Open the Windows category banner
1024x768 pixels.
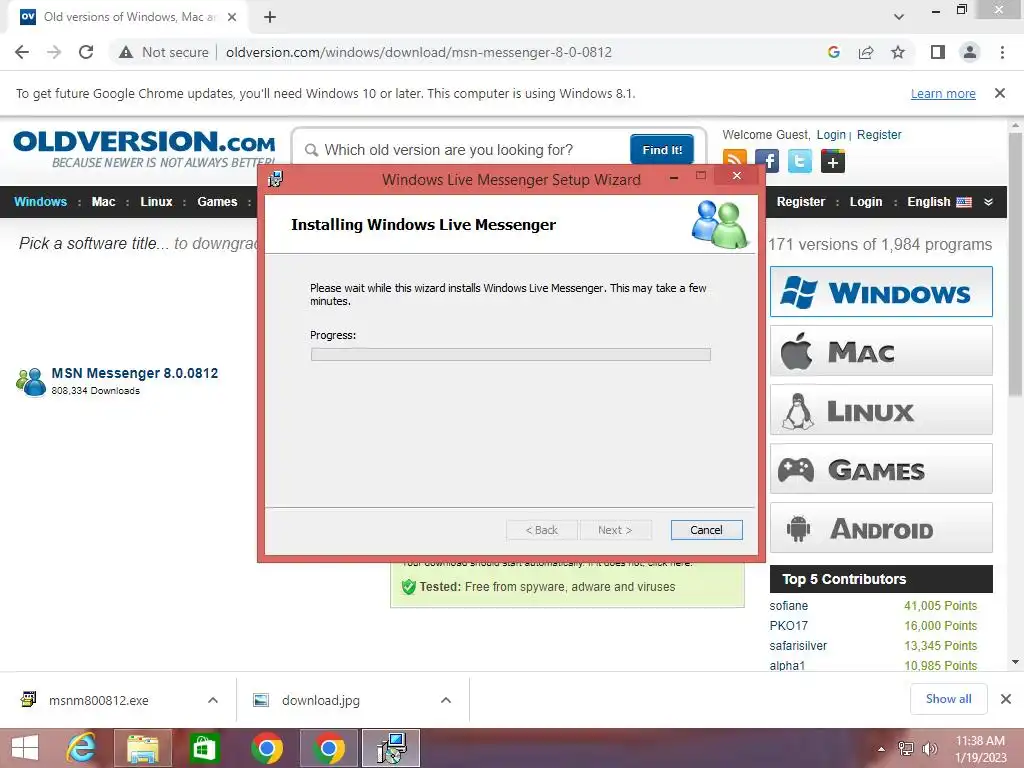[881, 292]
